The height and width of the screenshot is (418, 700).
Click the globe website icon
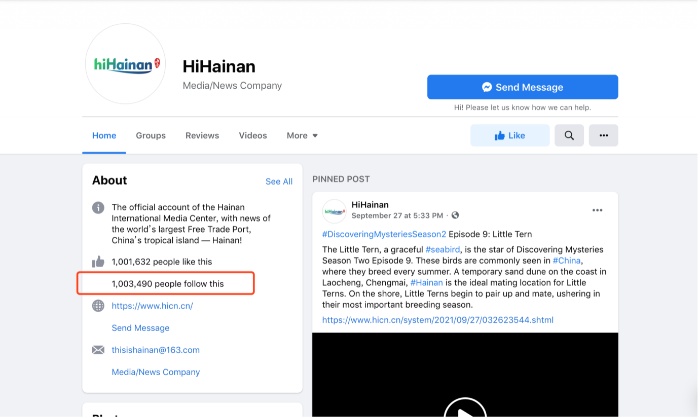[98, 306]
